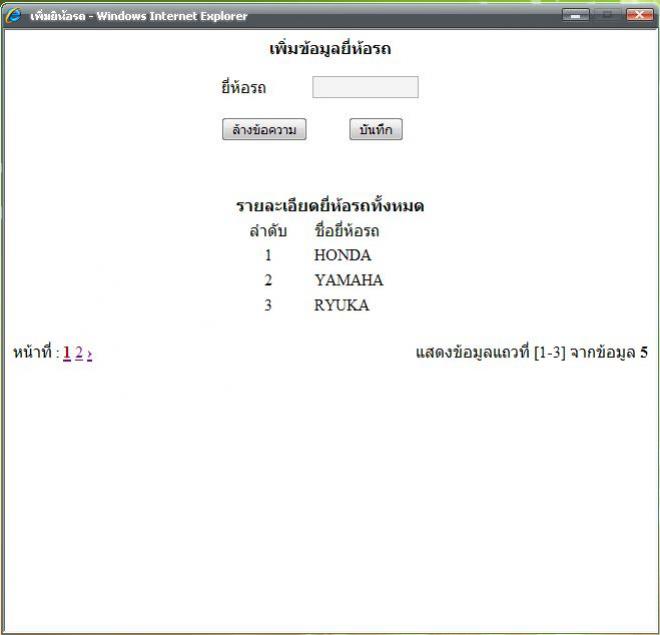Click the sequence number 2 cell
This screenshot has width=660, height=635.
[268, 280]
